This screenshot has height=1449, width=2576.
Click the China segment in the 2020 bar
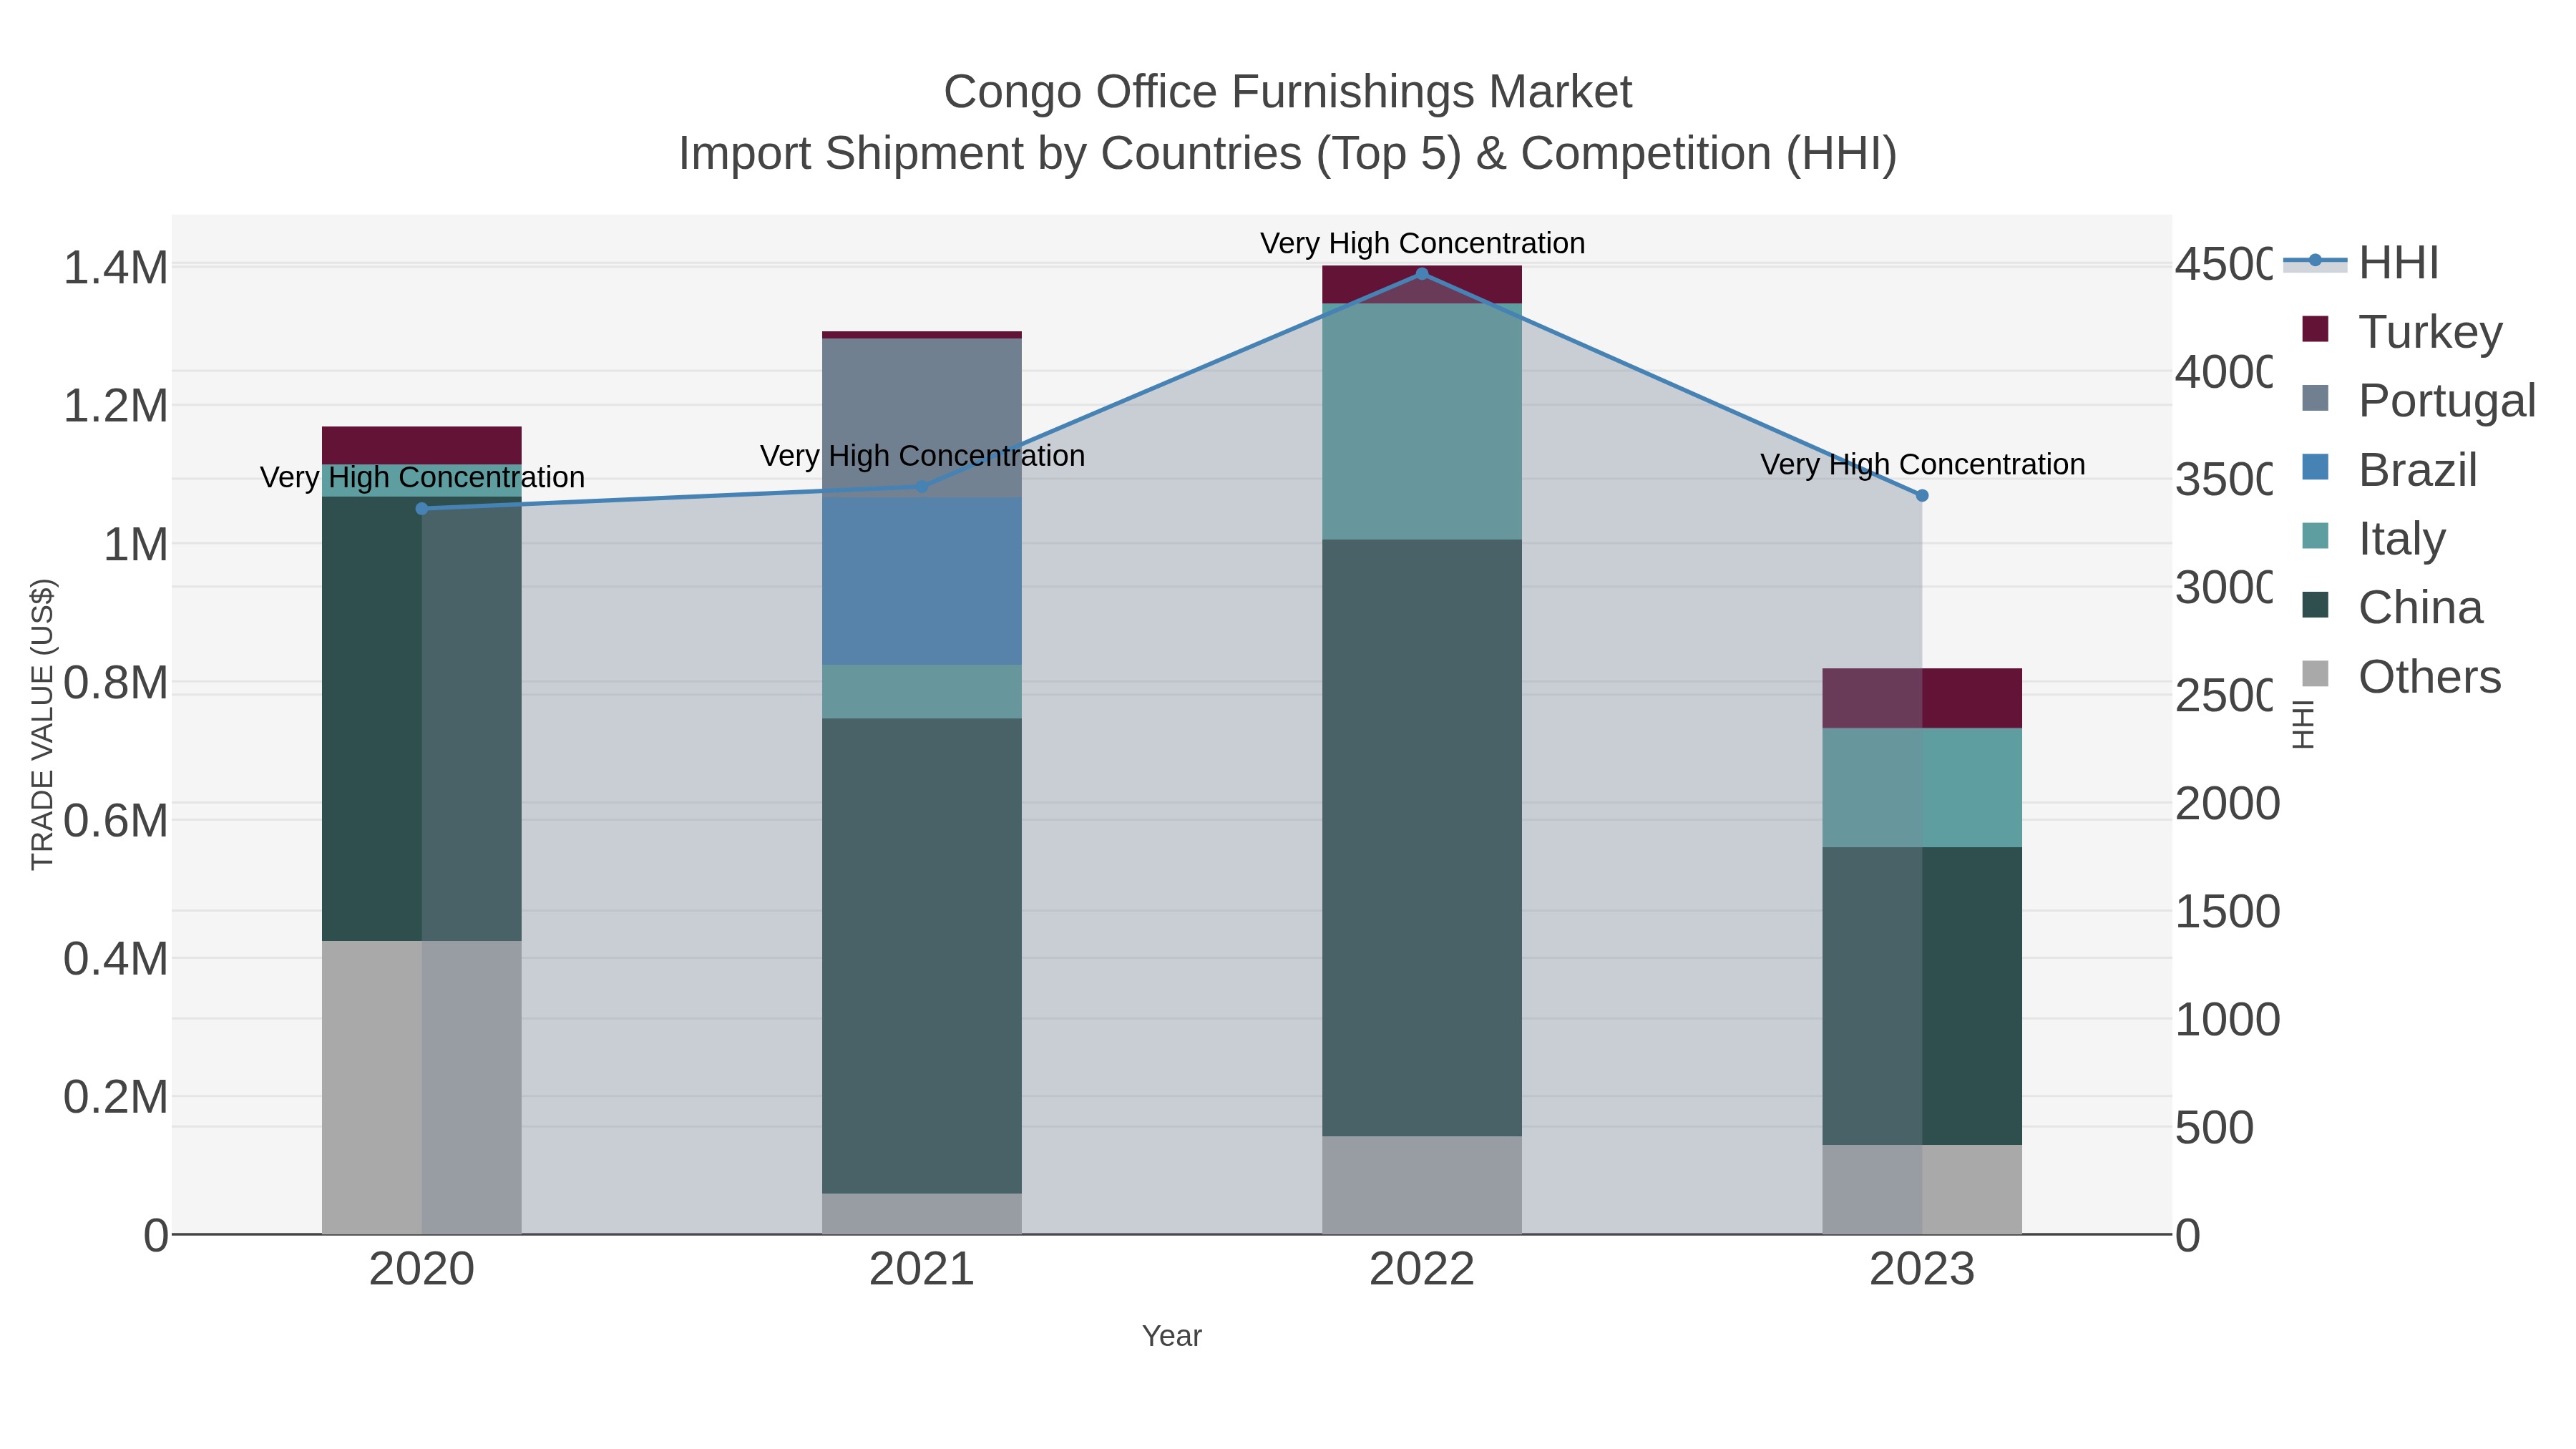pos(422,719)
